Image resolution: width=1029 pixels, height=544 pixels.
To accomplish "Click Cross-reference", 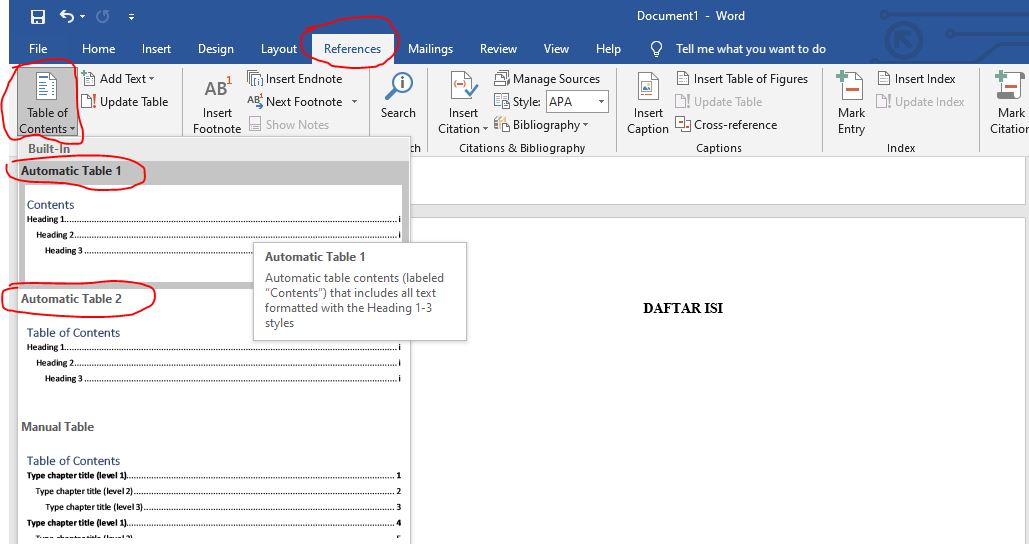I will 726,125.
